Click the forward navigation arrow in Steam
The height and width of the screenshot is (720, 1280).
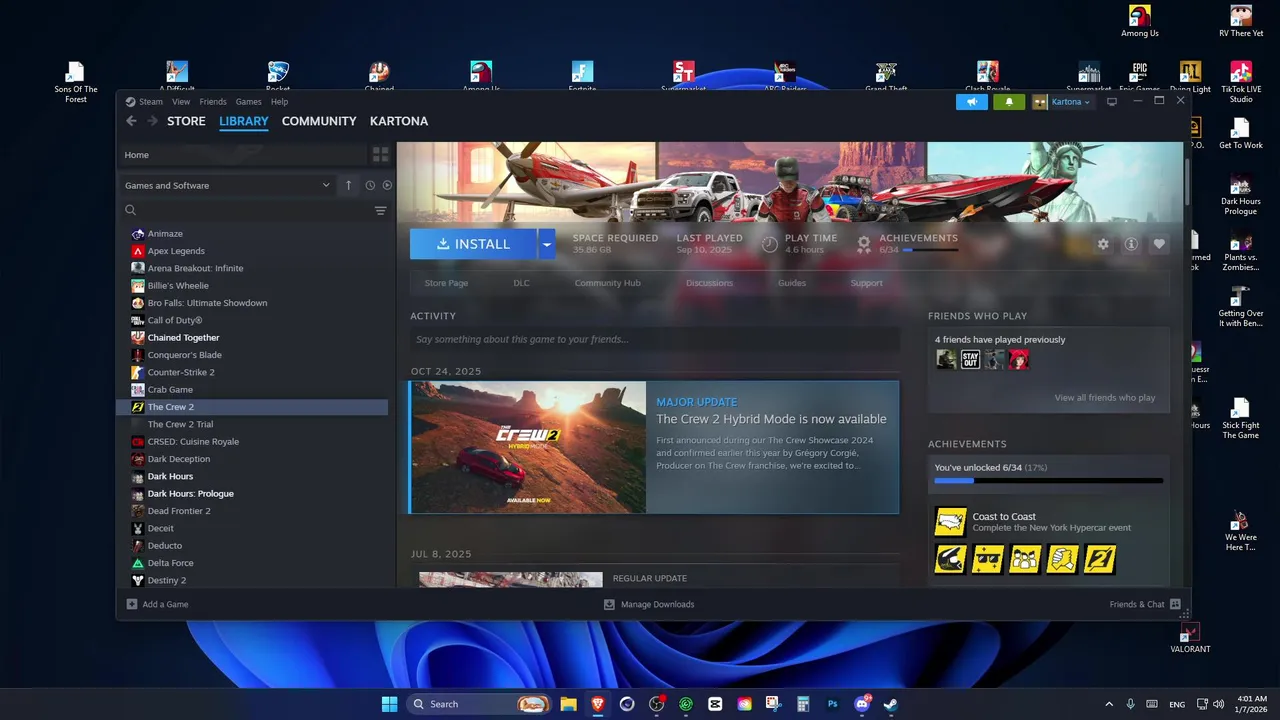click(x=152, y=121)
